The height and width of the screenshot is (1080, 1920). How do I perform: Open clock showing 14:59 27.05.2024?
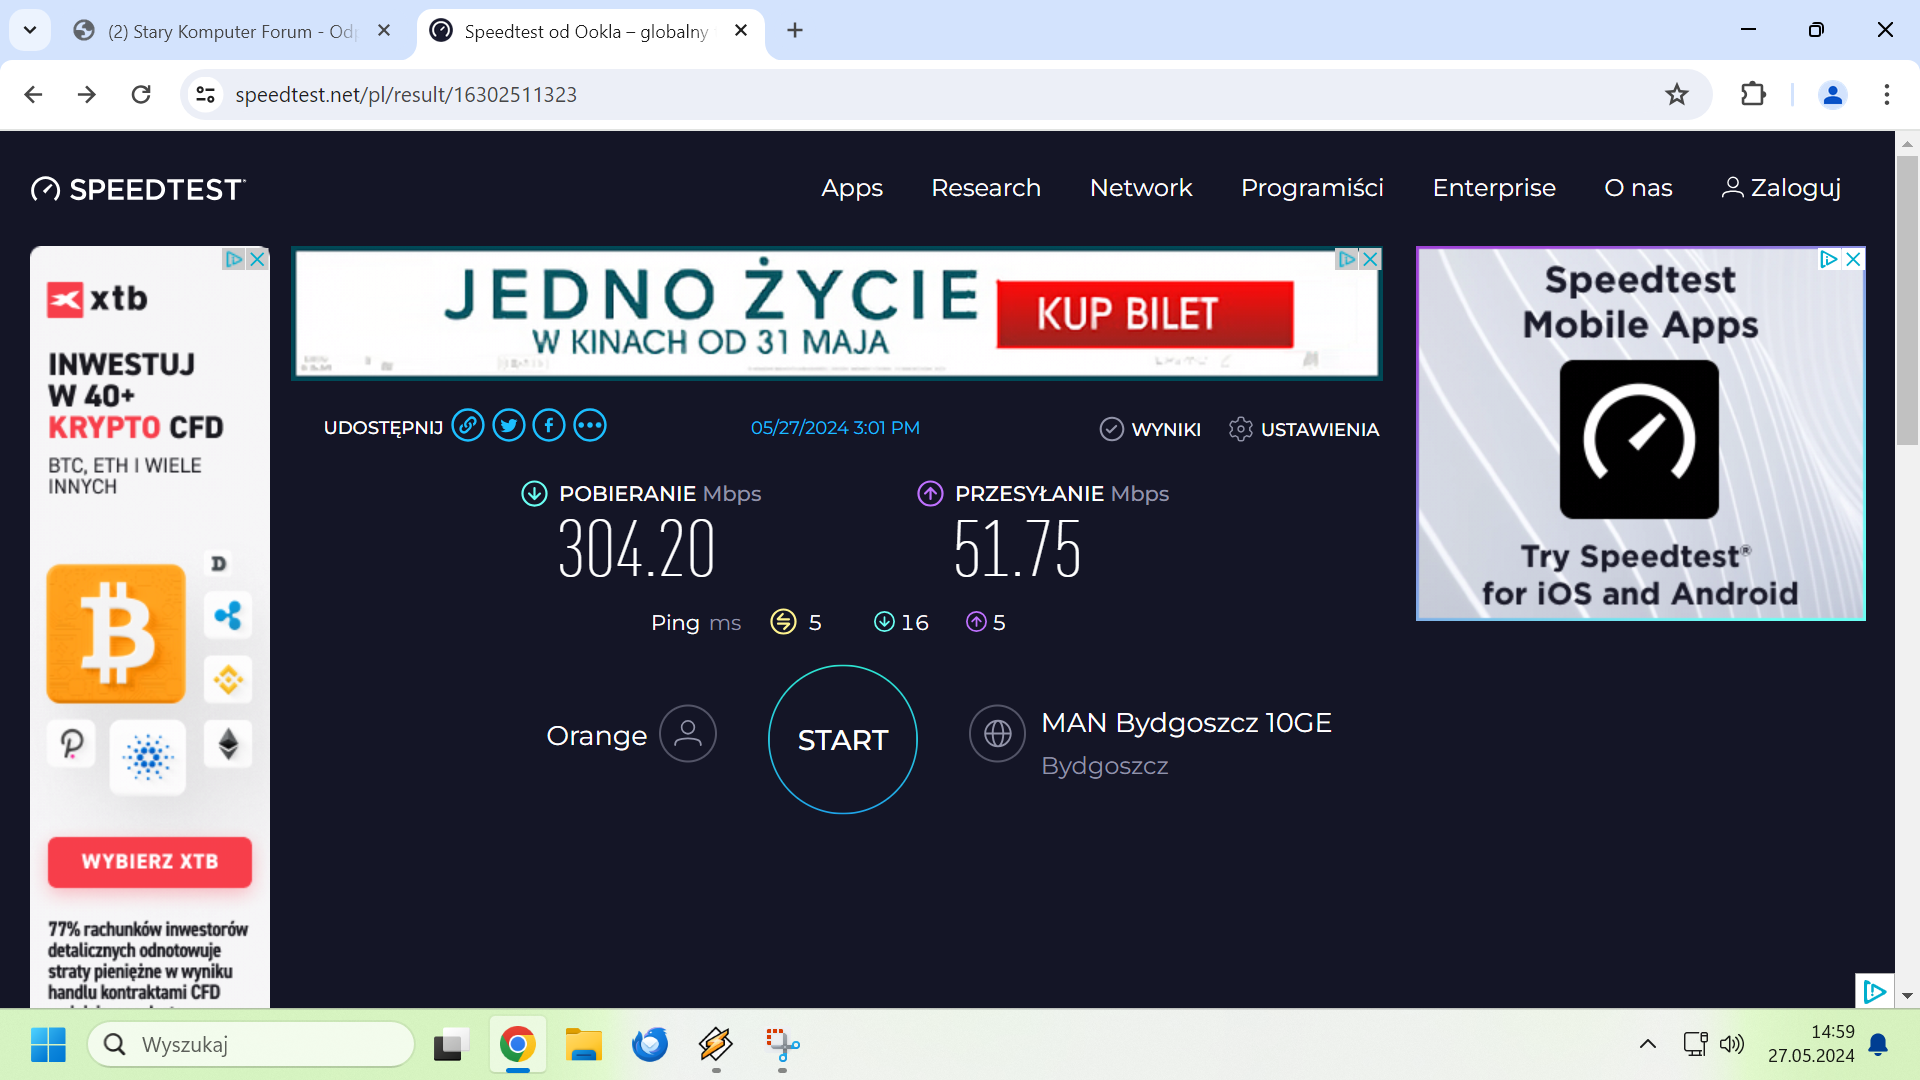click(1811, 1044)
